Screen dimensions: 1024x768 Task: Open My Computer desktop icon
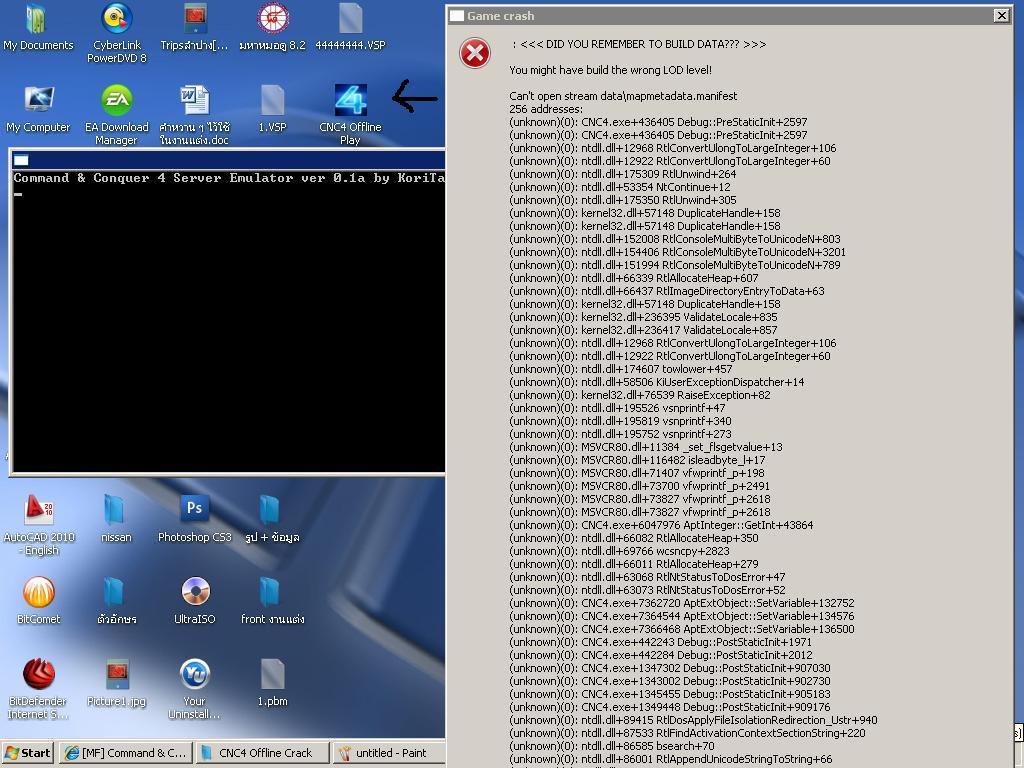pyautogui.click(x=38, y=109)
